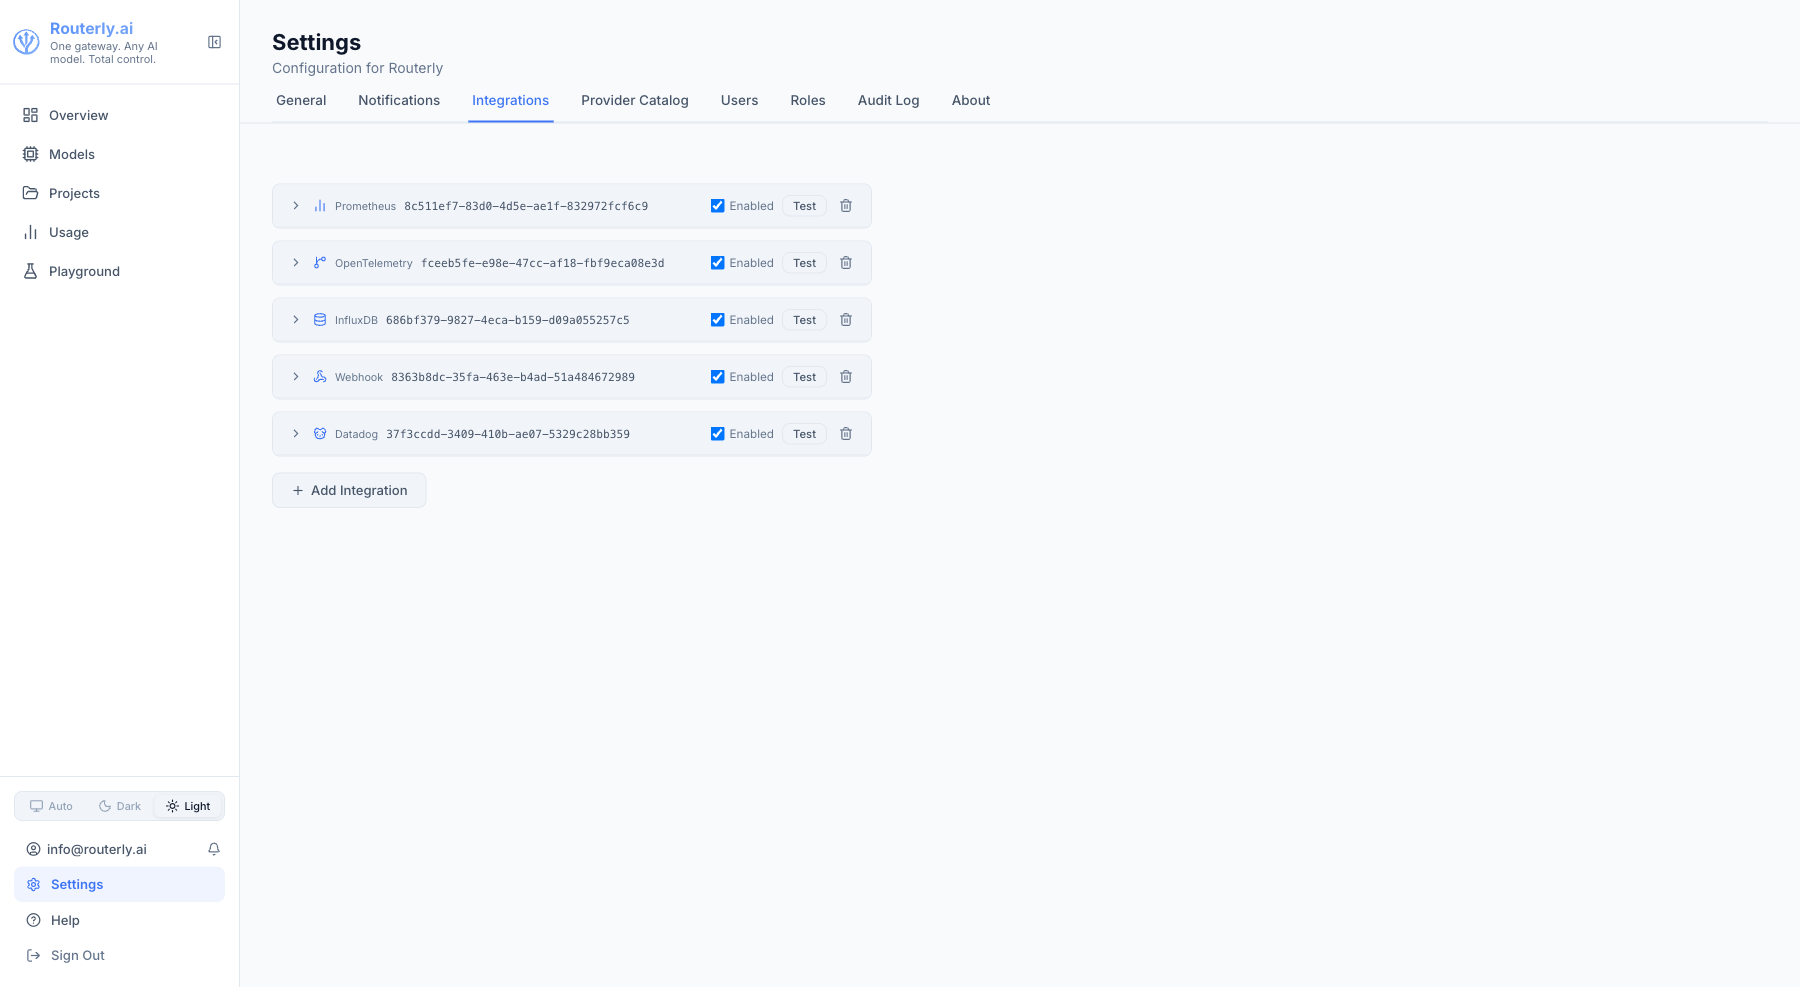Image resolution: width=1800 pixels, height=987 pixels.
Task: Test the Webhook integration
Action: point(804,377)
